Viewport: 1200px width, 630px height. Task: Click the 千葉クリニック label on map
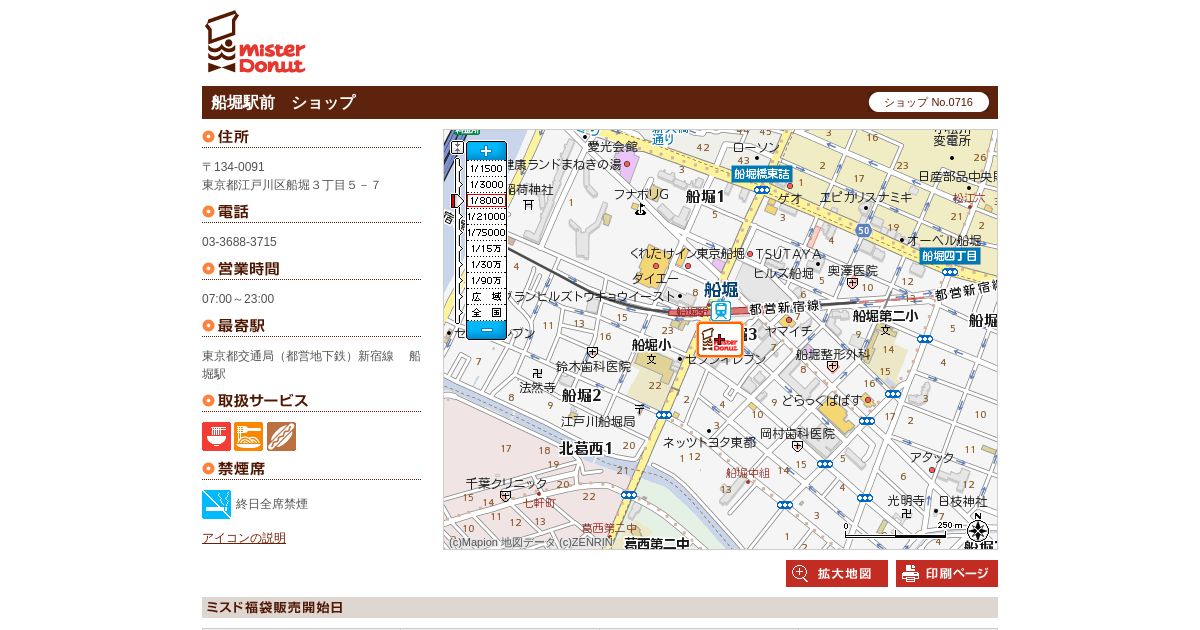click(x=507, y=483)
